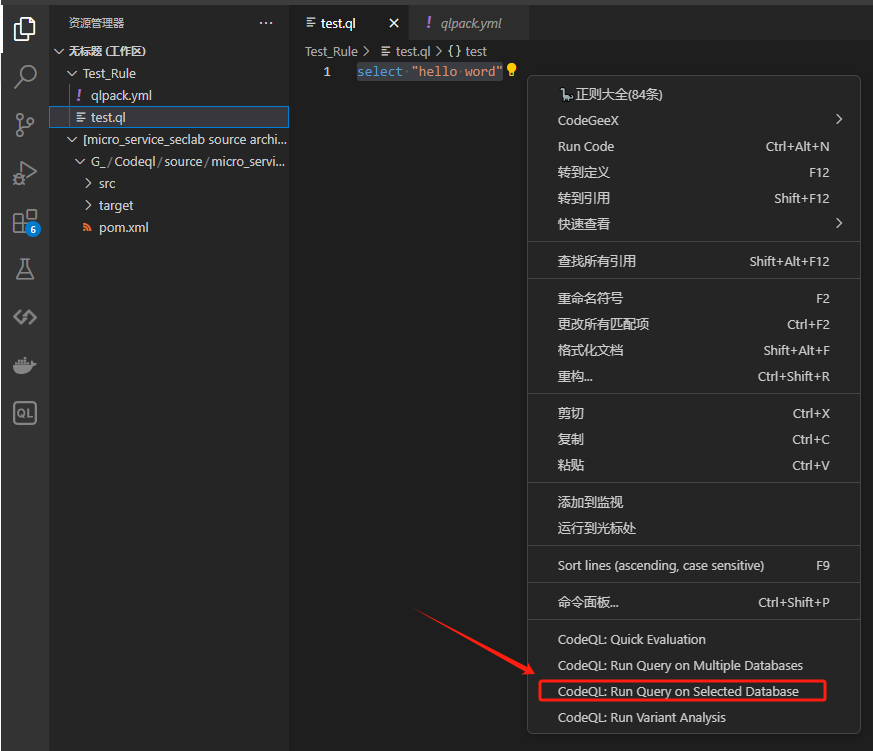
Task: Open the Docker whale icon view
Action: pyautogui.click(x=24, y=365)
